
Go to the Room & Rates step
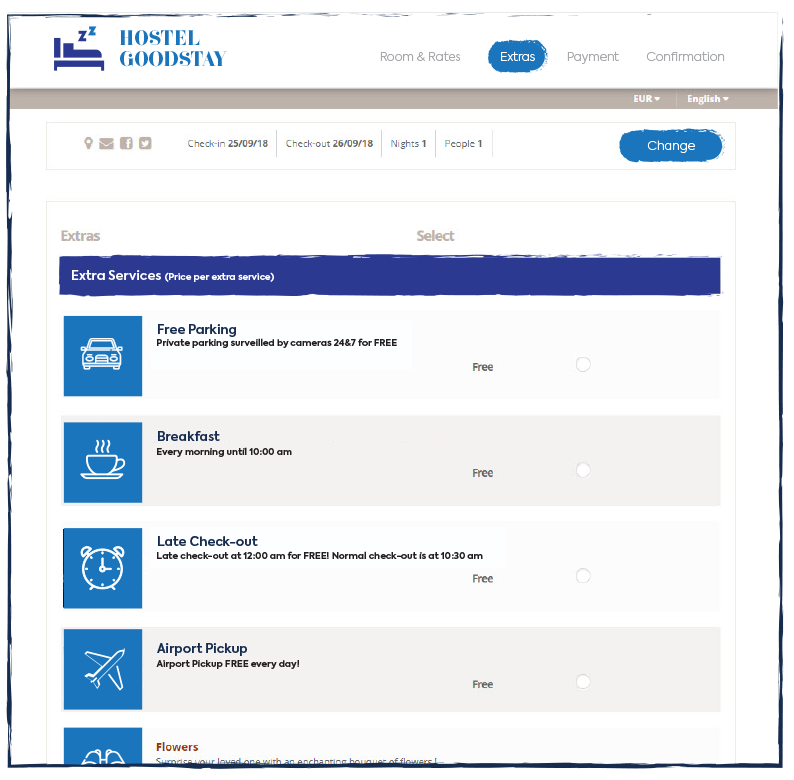click(x=420, y=57)
